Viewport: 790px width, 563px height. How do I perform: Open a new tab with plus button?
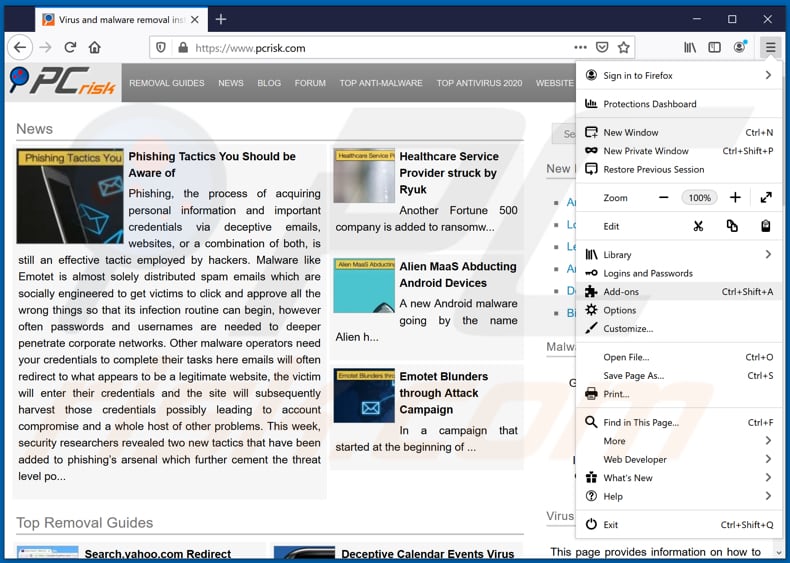221,20
